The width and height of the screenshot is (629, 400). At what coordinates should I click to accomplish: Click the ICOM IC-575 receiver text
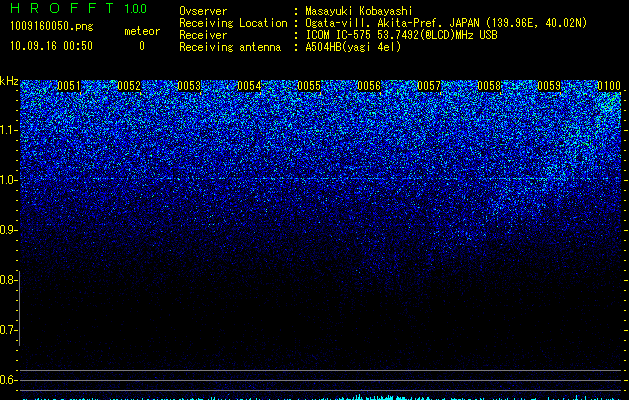pos(401,35)
